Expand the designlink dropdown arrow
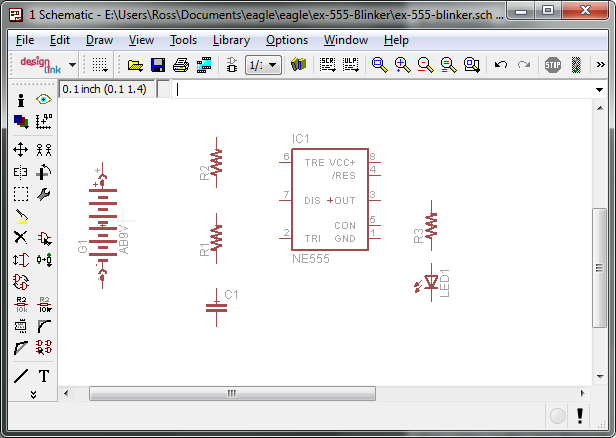 (x=72, y=65)
